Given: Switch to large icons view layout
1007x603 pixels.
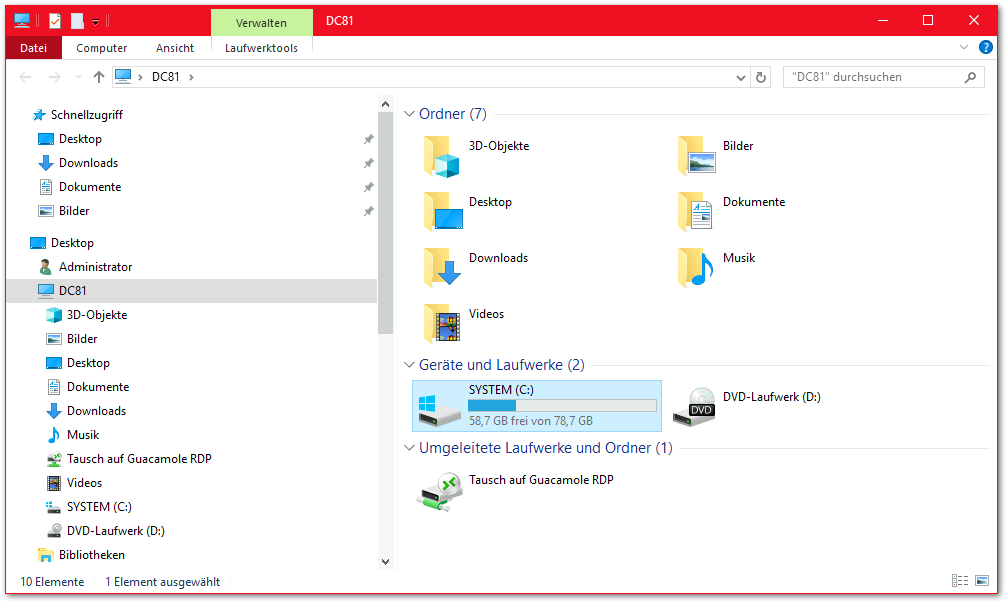Looking at the screenshot, I should 982,581.
